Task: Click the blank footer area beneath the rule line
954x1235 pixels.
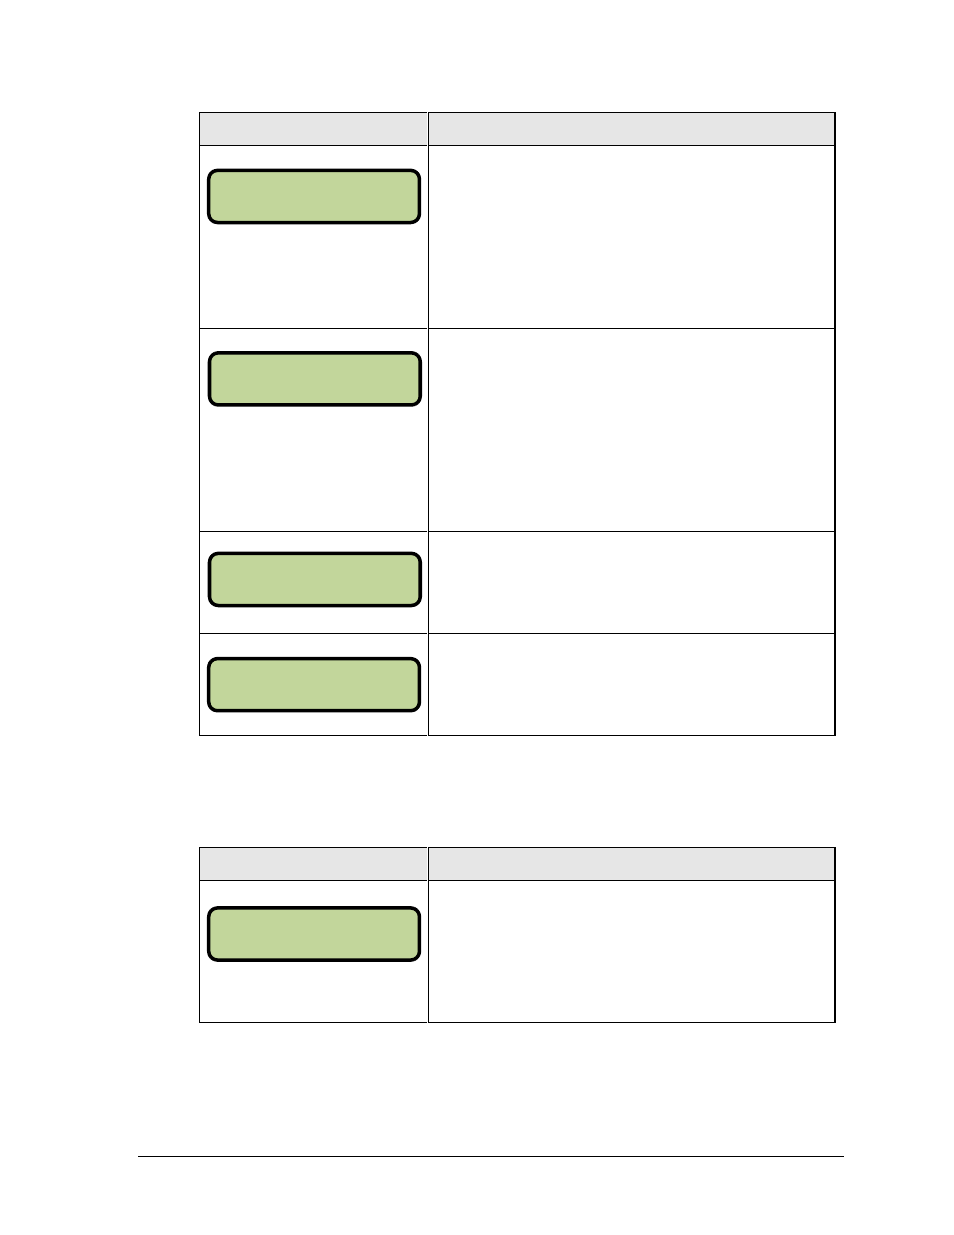Action: (x=491, y=1195)
